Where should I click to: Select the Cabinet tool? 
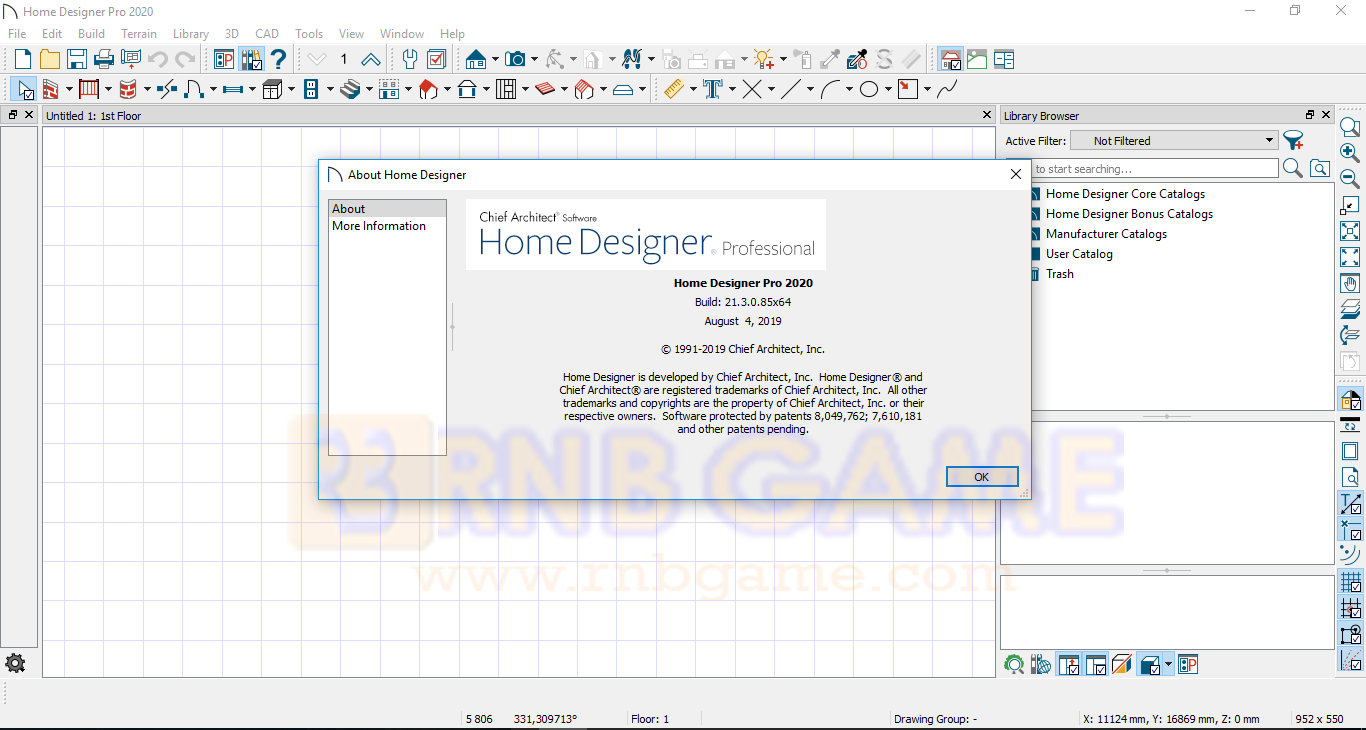pyautogui.click(x=272, y=89)
